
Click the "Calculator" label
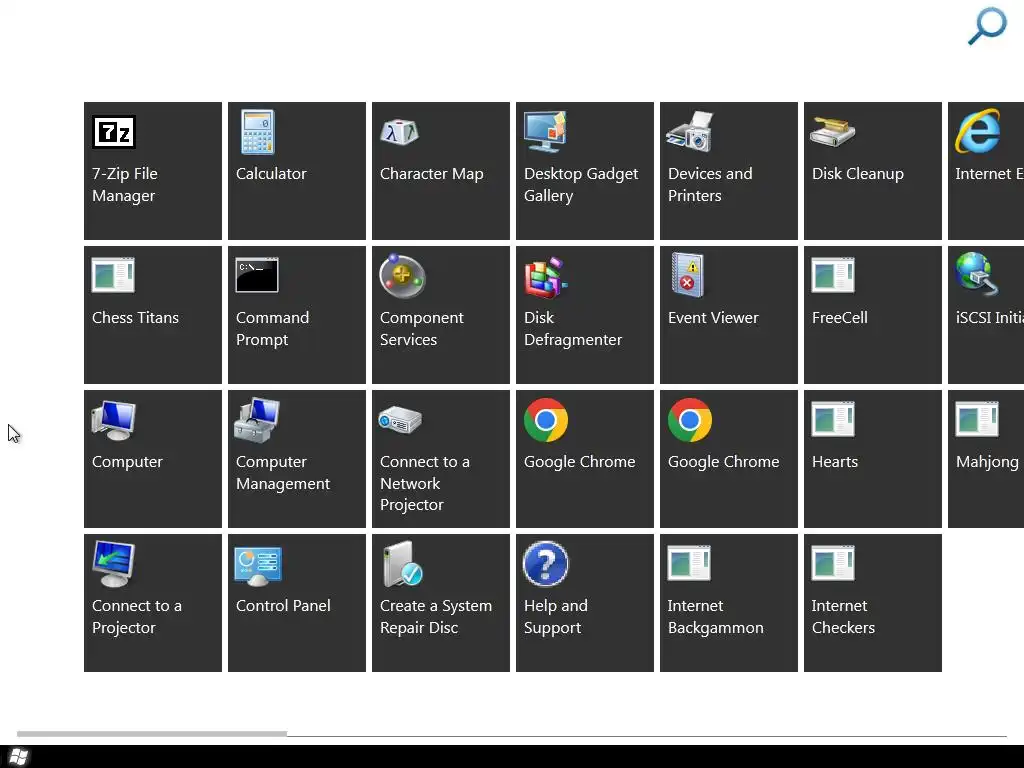point(271,174)
